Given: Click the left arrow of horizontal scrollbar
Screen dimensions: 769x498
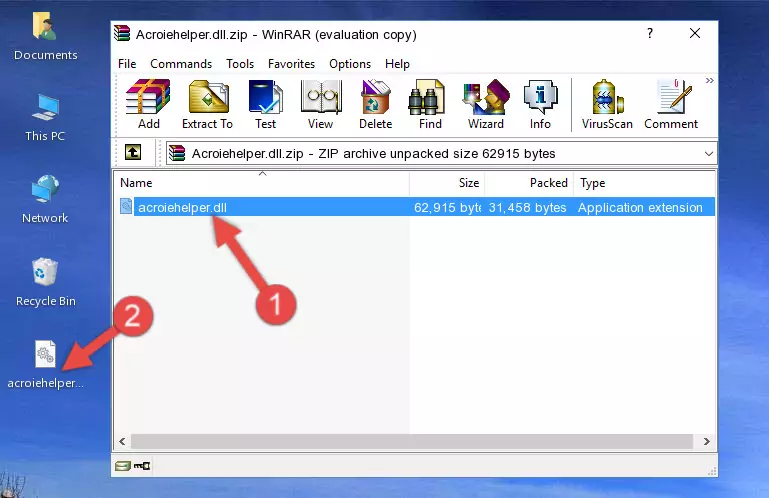Looking at the screenshot, I should 123,442.
